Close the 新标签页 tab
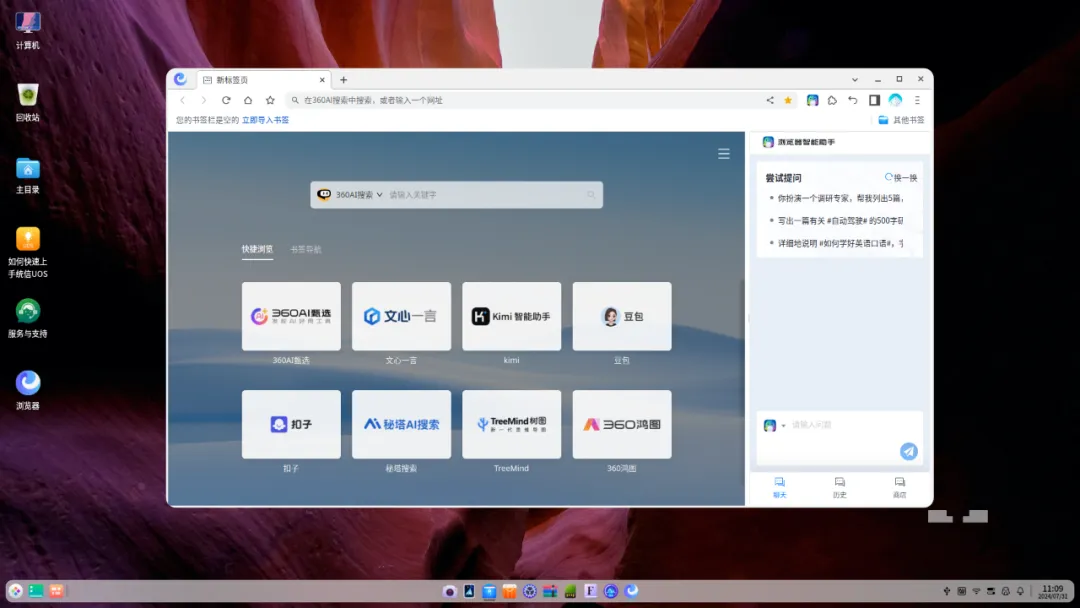1080x608 pixels. tap(322, 80)
